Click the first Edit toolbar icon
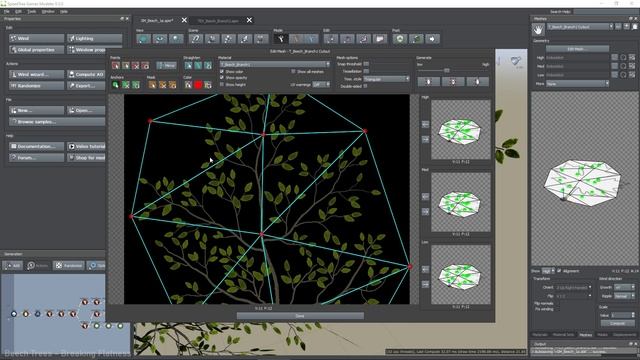Screen dimensions: 640x360 pyautogui.click(x=331, y=39)
